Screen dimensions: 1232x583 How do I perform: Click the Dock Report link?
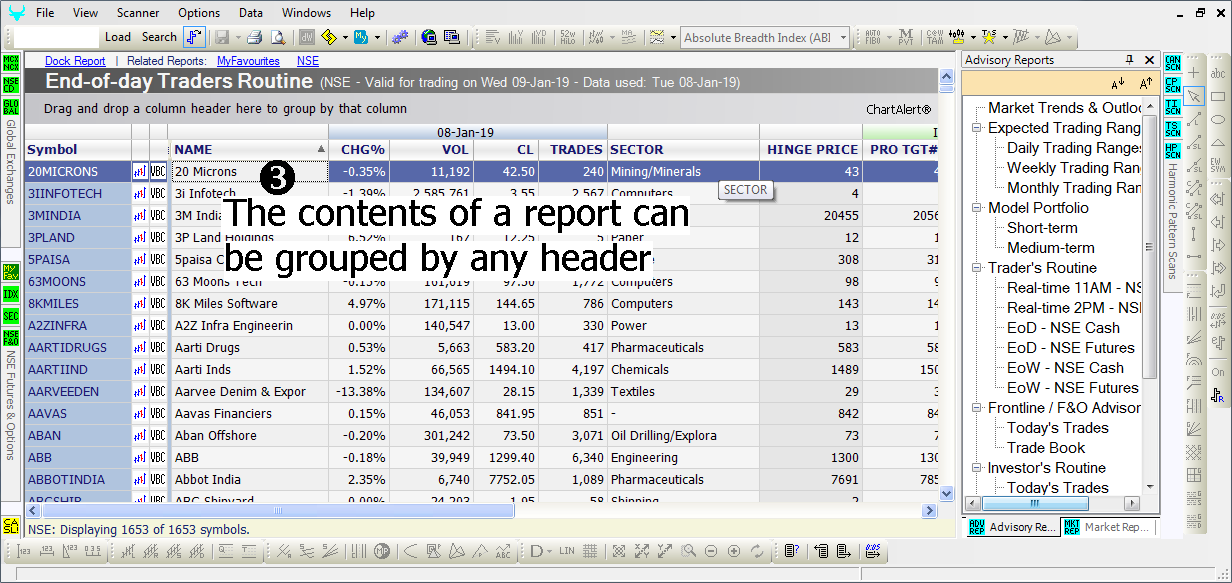click(75, 61)
